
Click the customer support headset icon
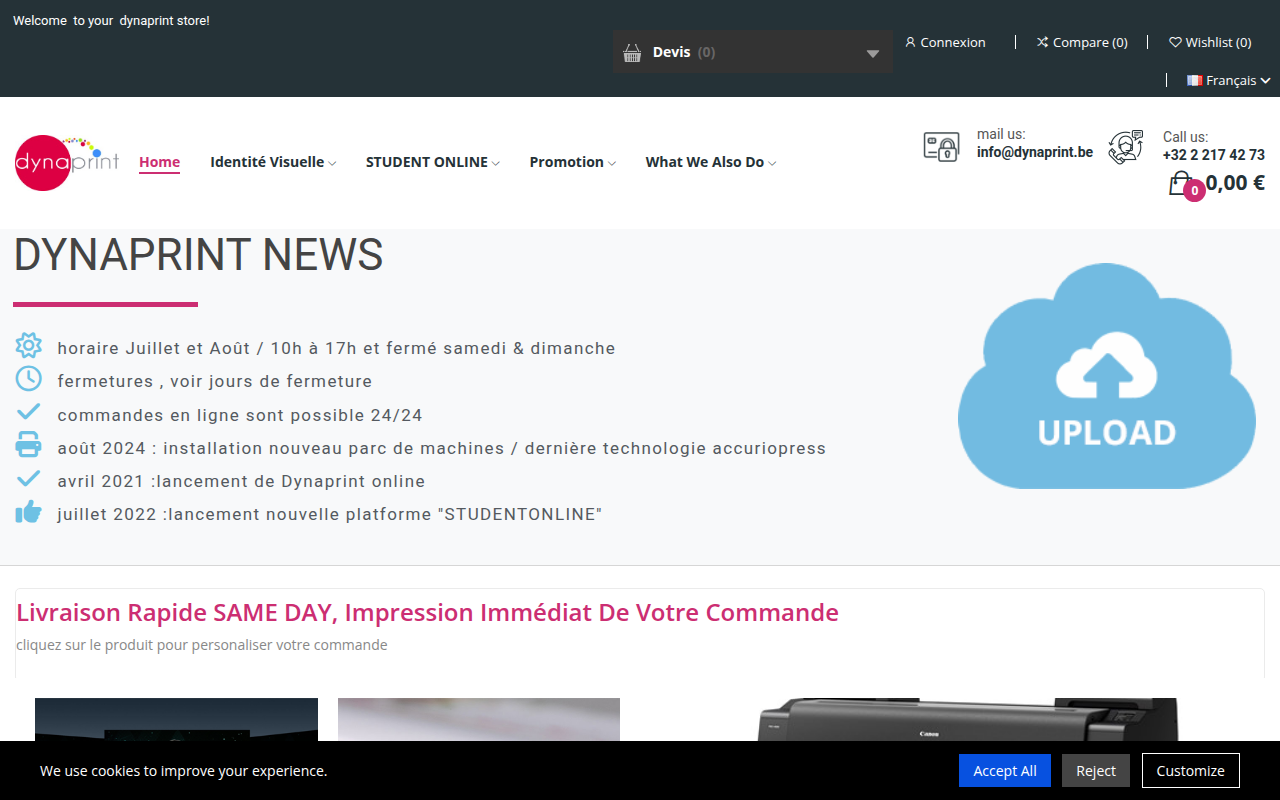(1126, 147)
